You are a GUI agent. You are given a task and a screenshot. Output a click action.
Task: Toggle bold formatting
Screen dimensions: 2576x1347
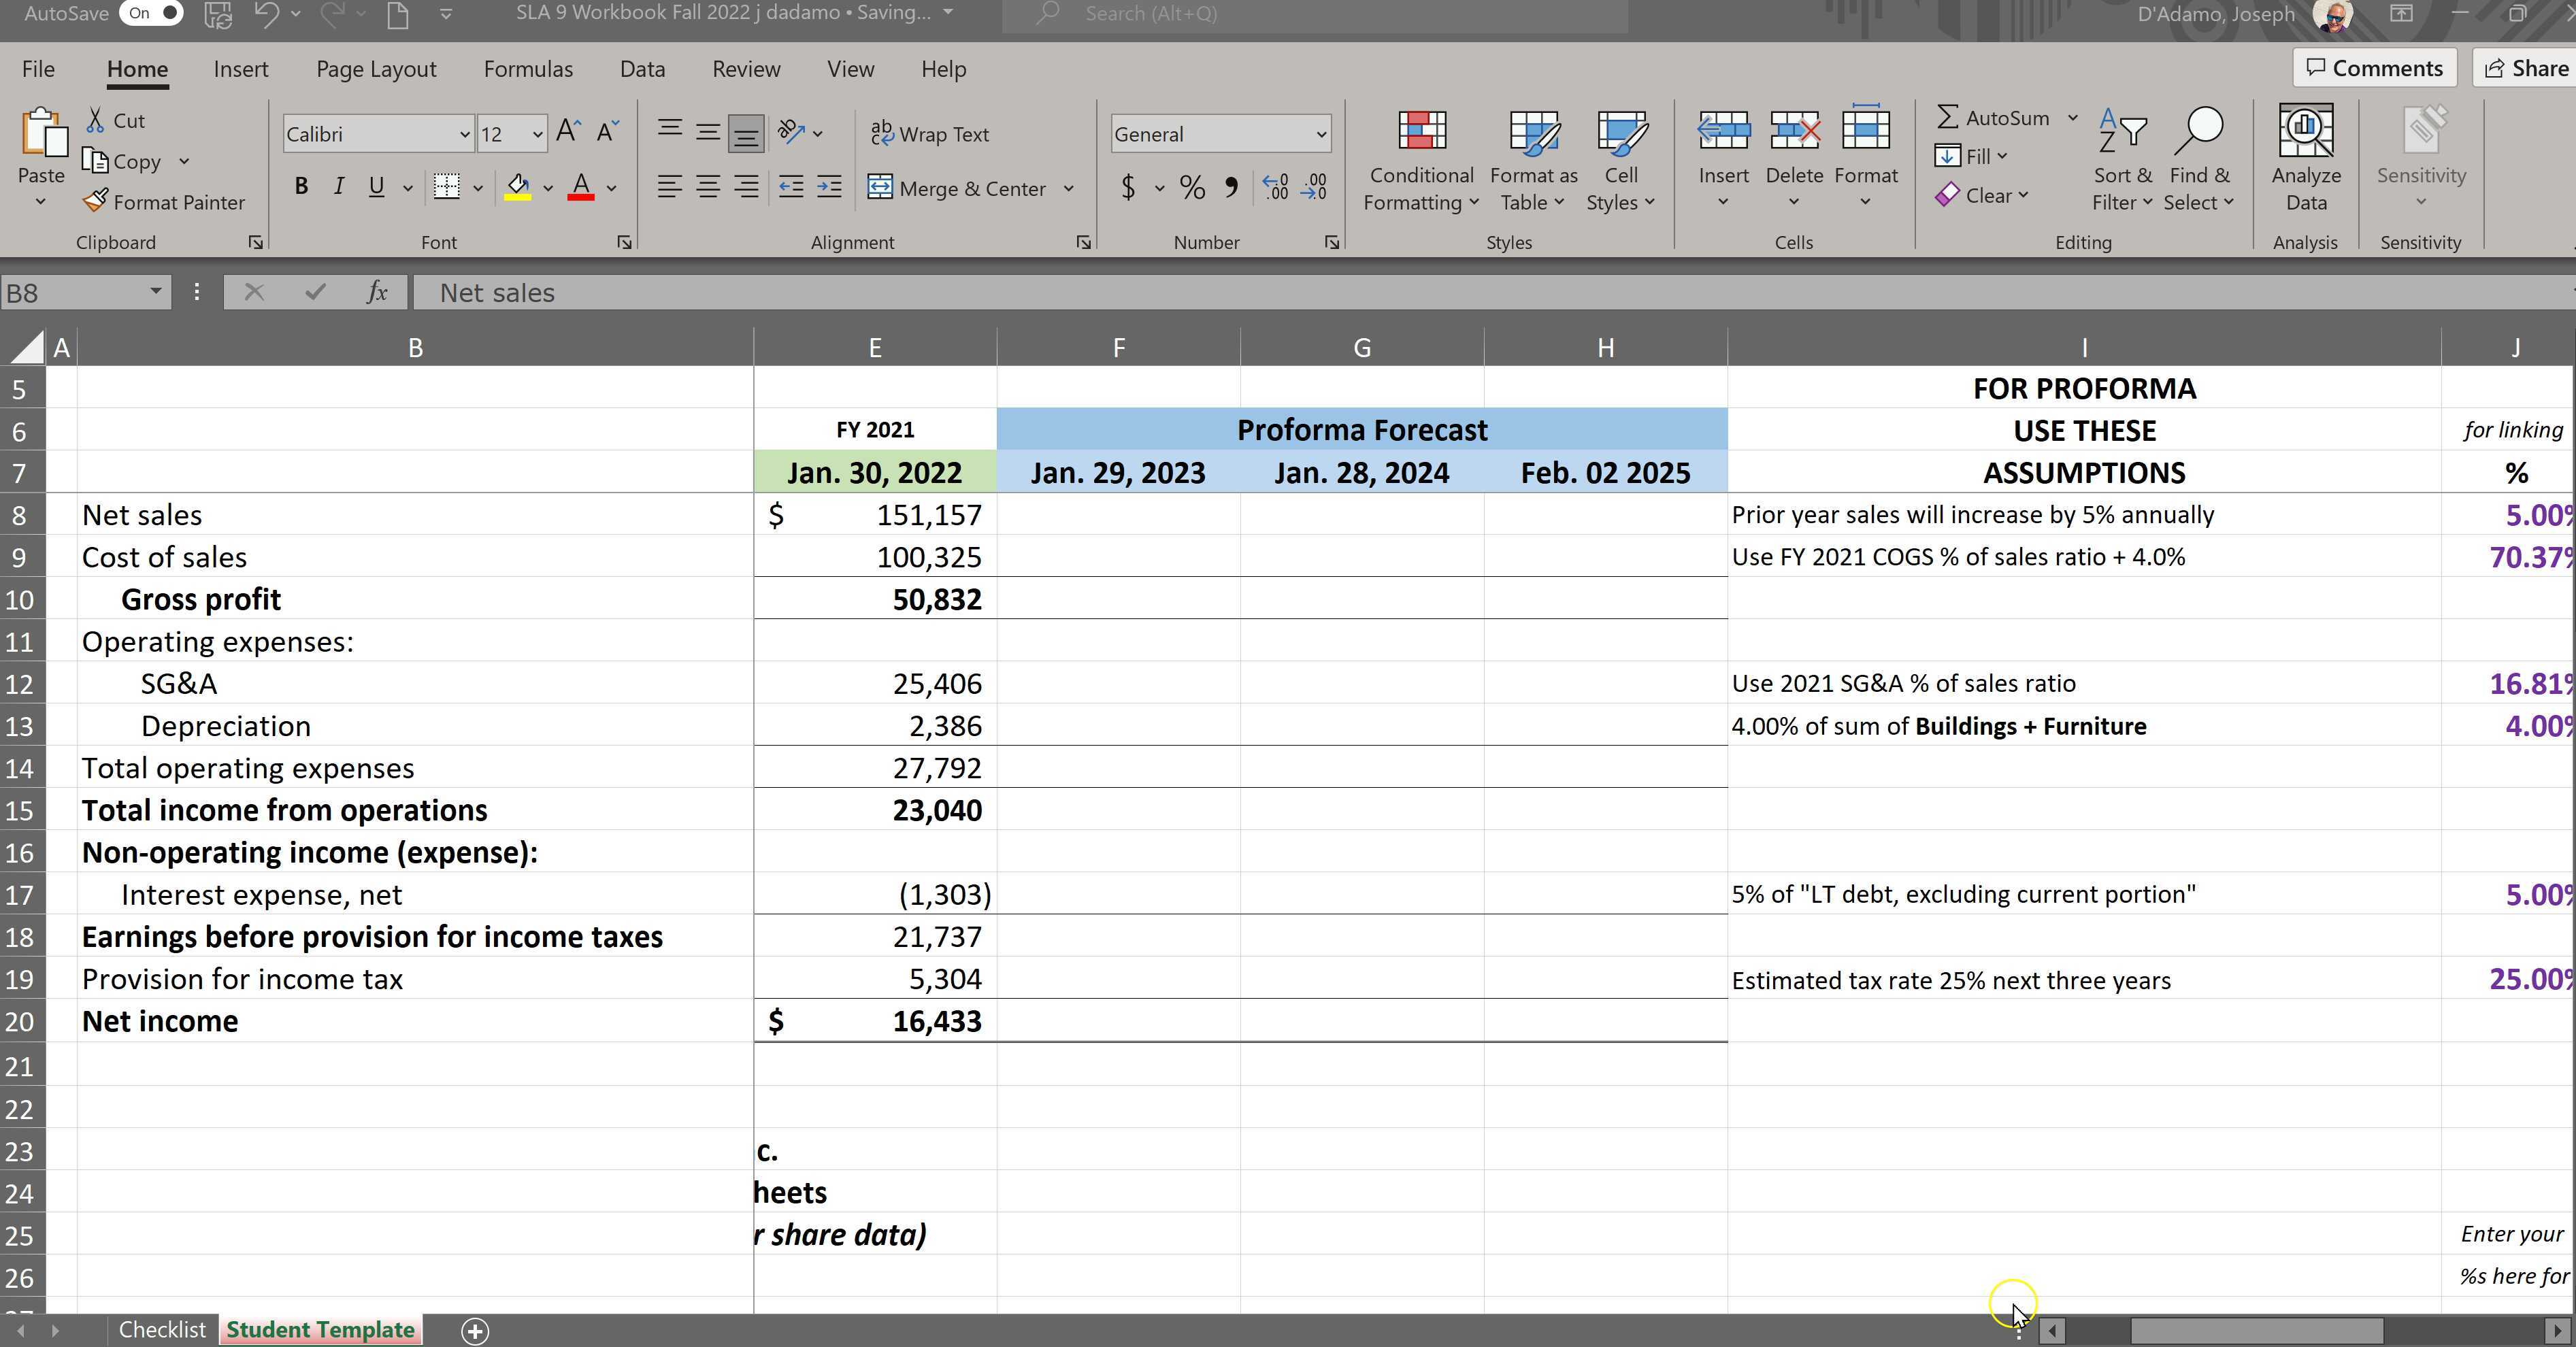click(x=301, y=186)
